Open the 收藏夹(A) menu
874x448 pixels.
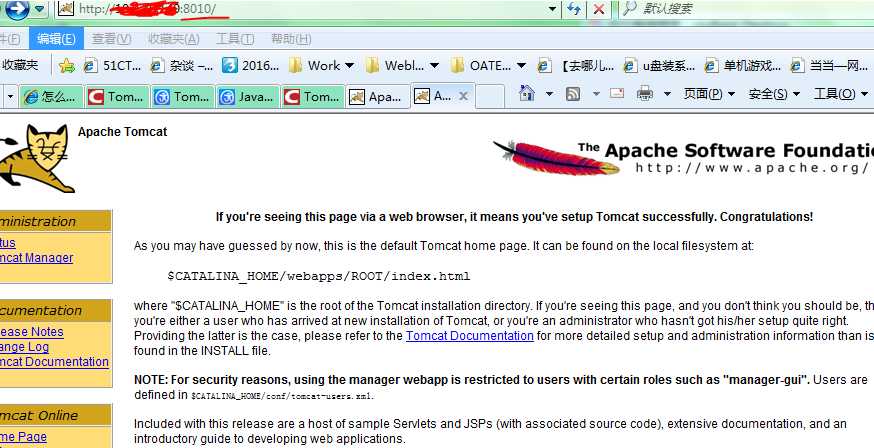point(174,39)
